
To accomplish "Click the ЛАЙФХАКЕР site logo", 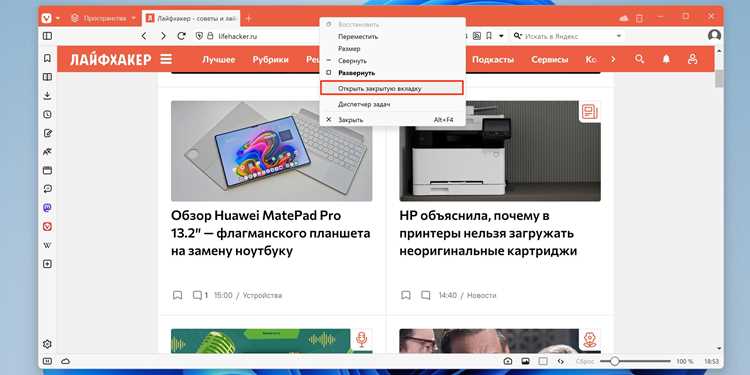I will pos(110,59).
